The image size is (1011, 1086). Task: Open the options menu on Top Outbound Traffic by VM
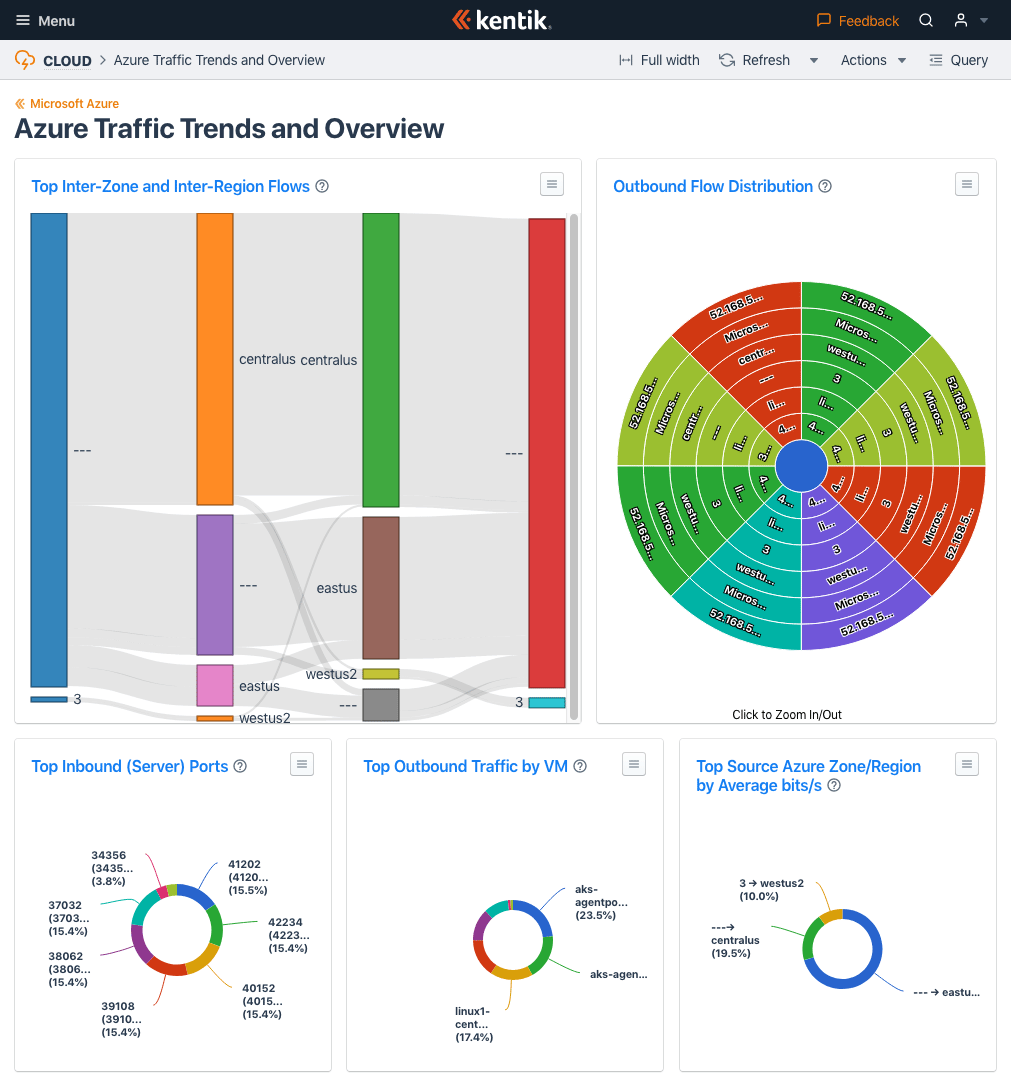(x=634, y=764)
